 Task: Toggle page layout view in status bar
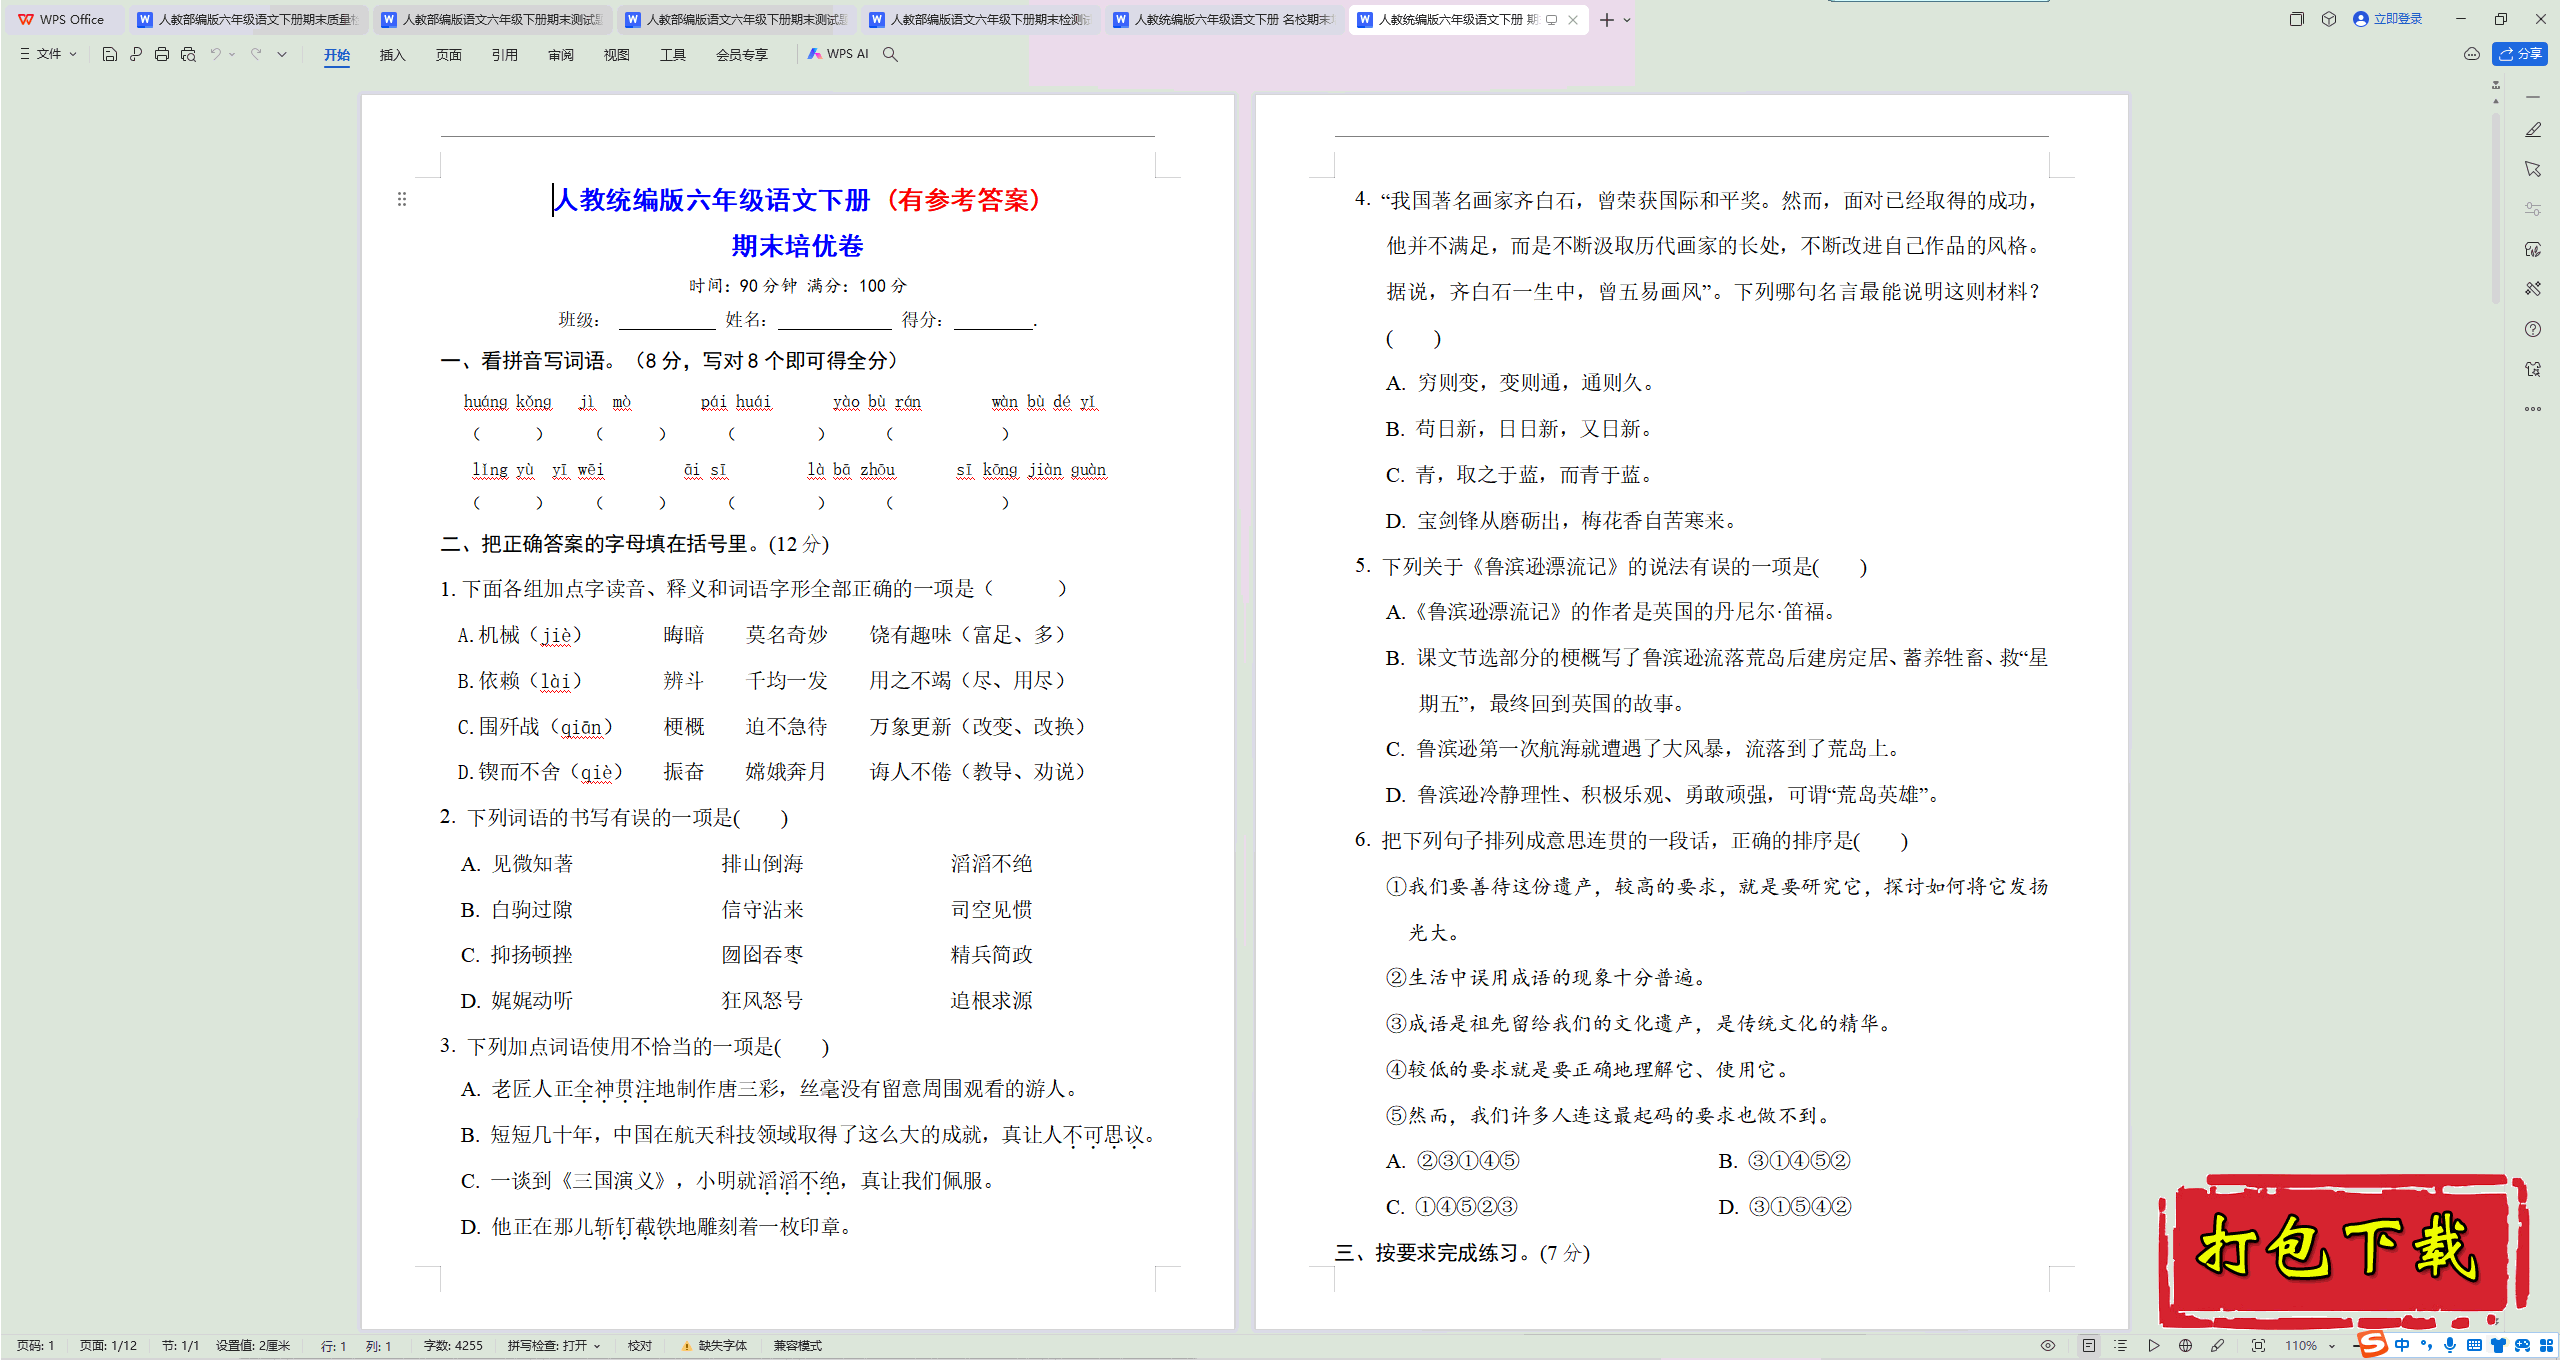[x=2089, y=1346]
